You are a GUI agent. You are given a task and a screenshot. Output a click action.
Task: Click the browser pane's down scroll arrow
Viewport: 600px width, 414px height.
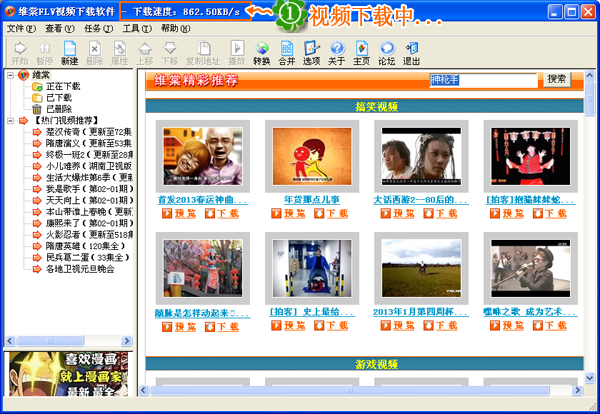coord(589,378)
